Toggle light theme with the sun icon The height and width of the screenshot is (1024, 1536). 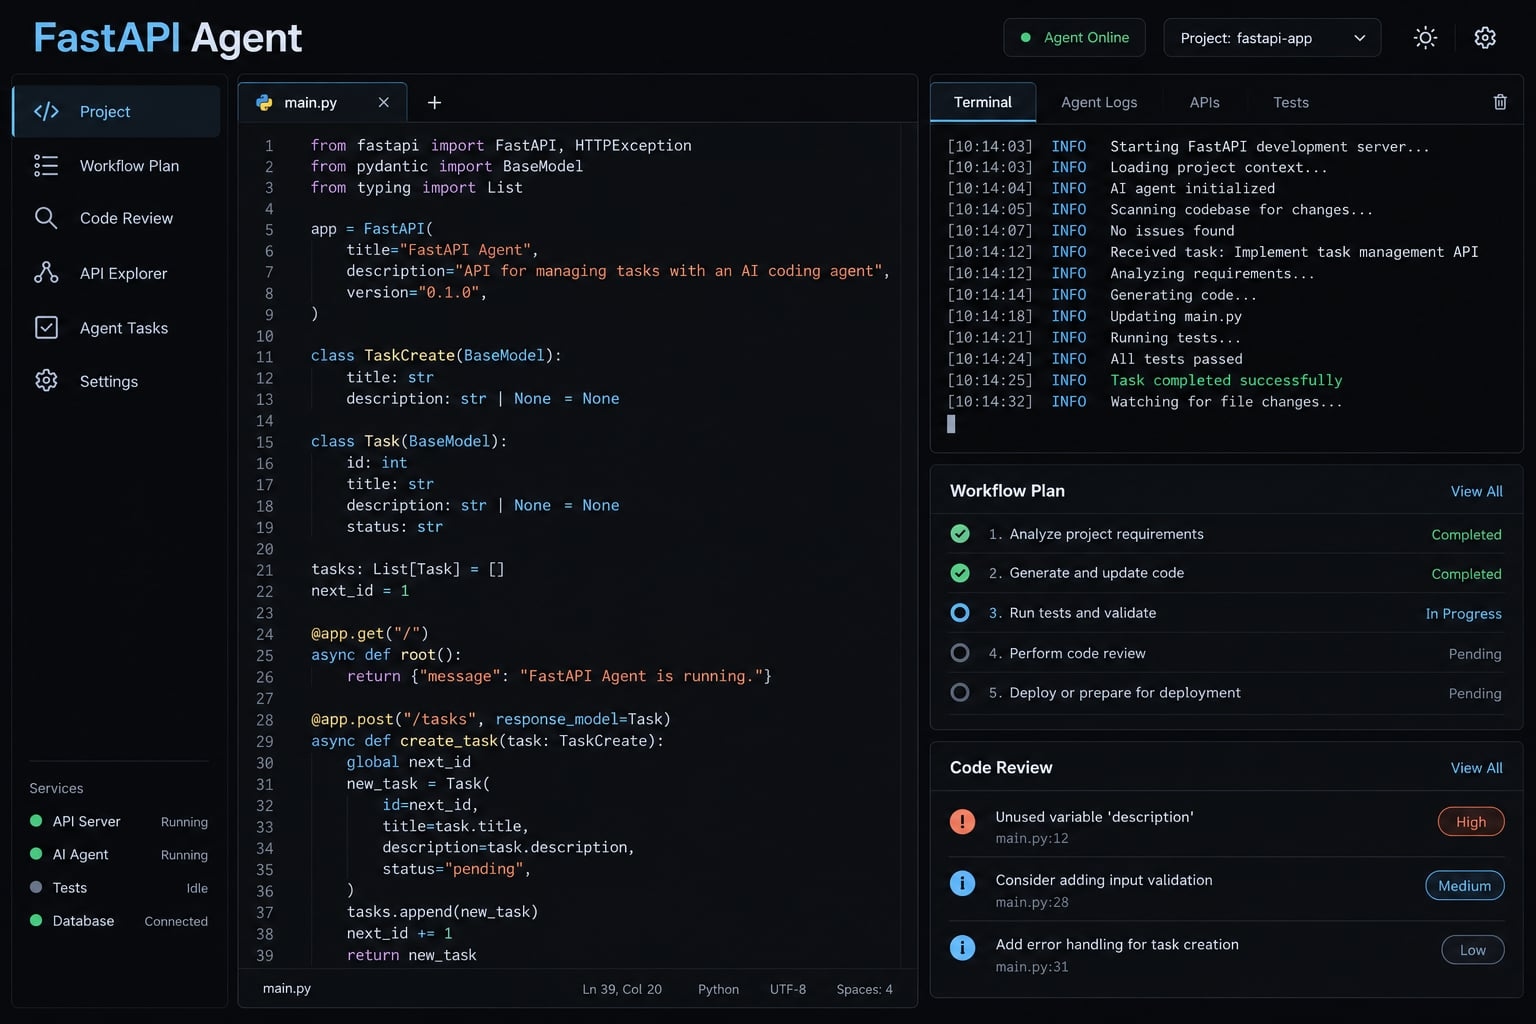coord(1425,38)
